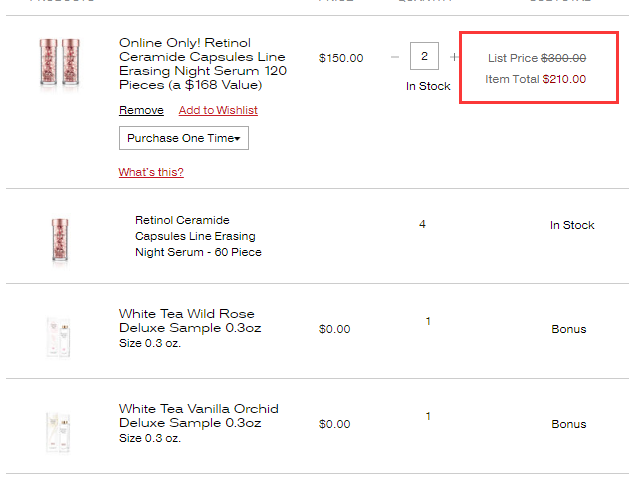Add Retinol Capsules to Wishlist
The image size is (629, 477).
tap(218, 110)
